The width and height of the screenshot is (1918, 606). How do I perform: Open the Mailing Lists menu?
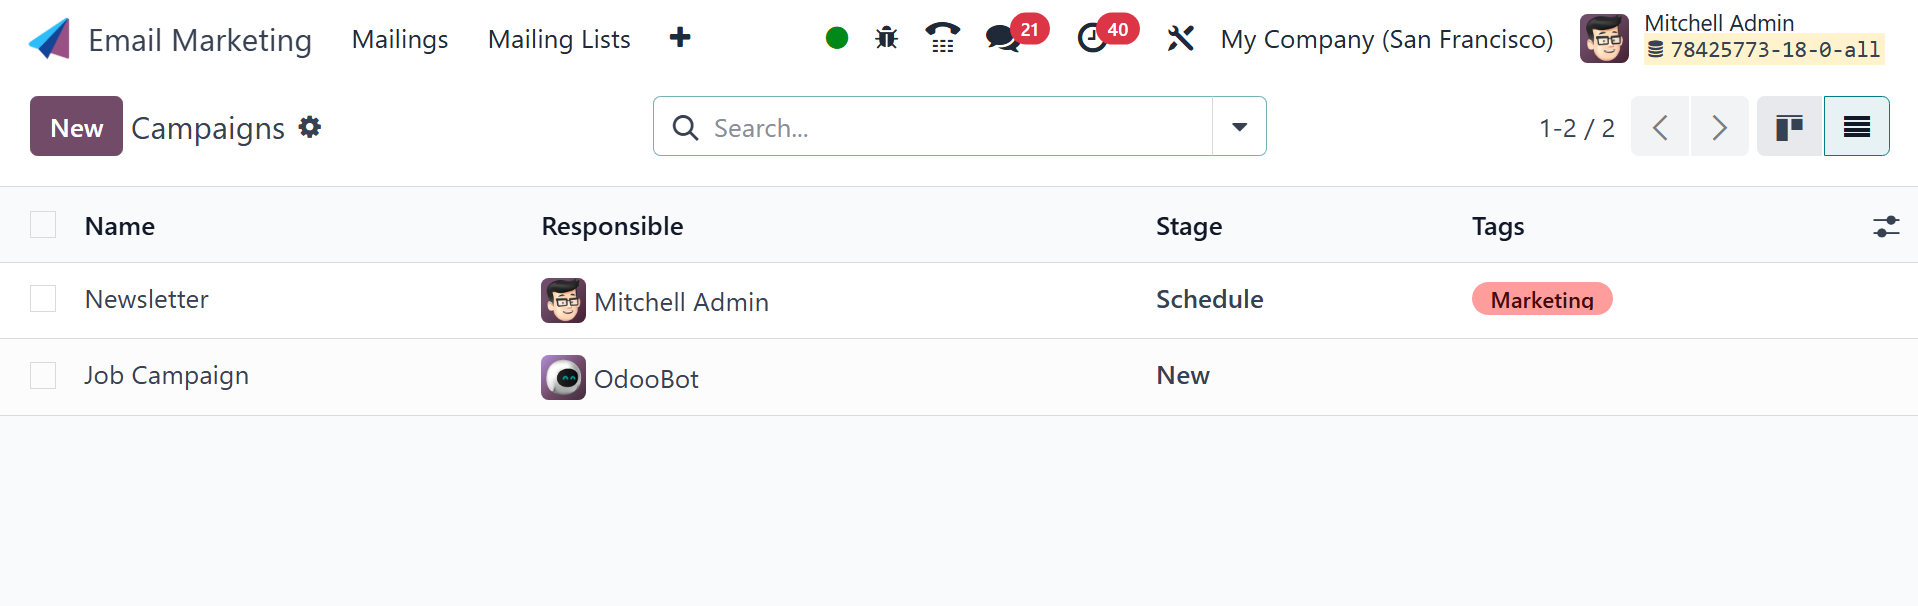[x=559, y=40]
